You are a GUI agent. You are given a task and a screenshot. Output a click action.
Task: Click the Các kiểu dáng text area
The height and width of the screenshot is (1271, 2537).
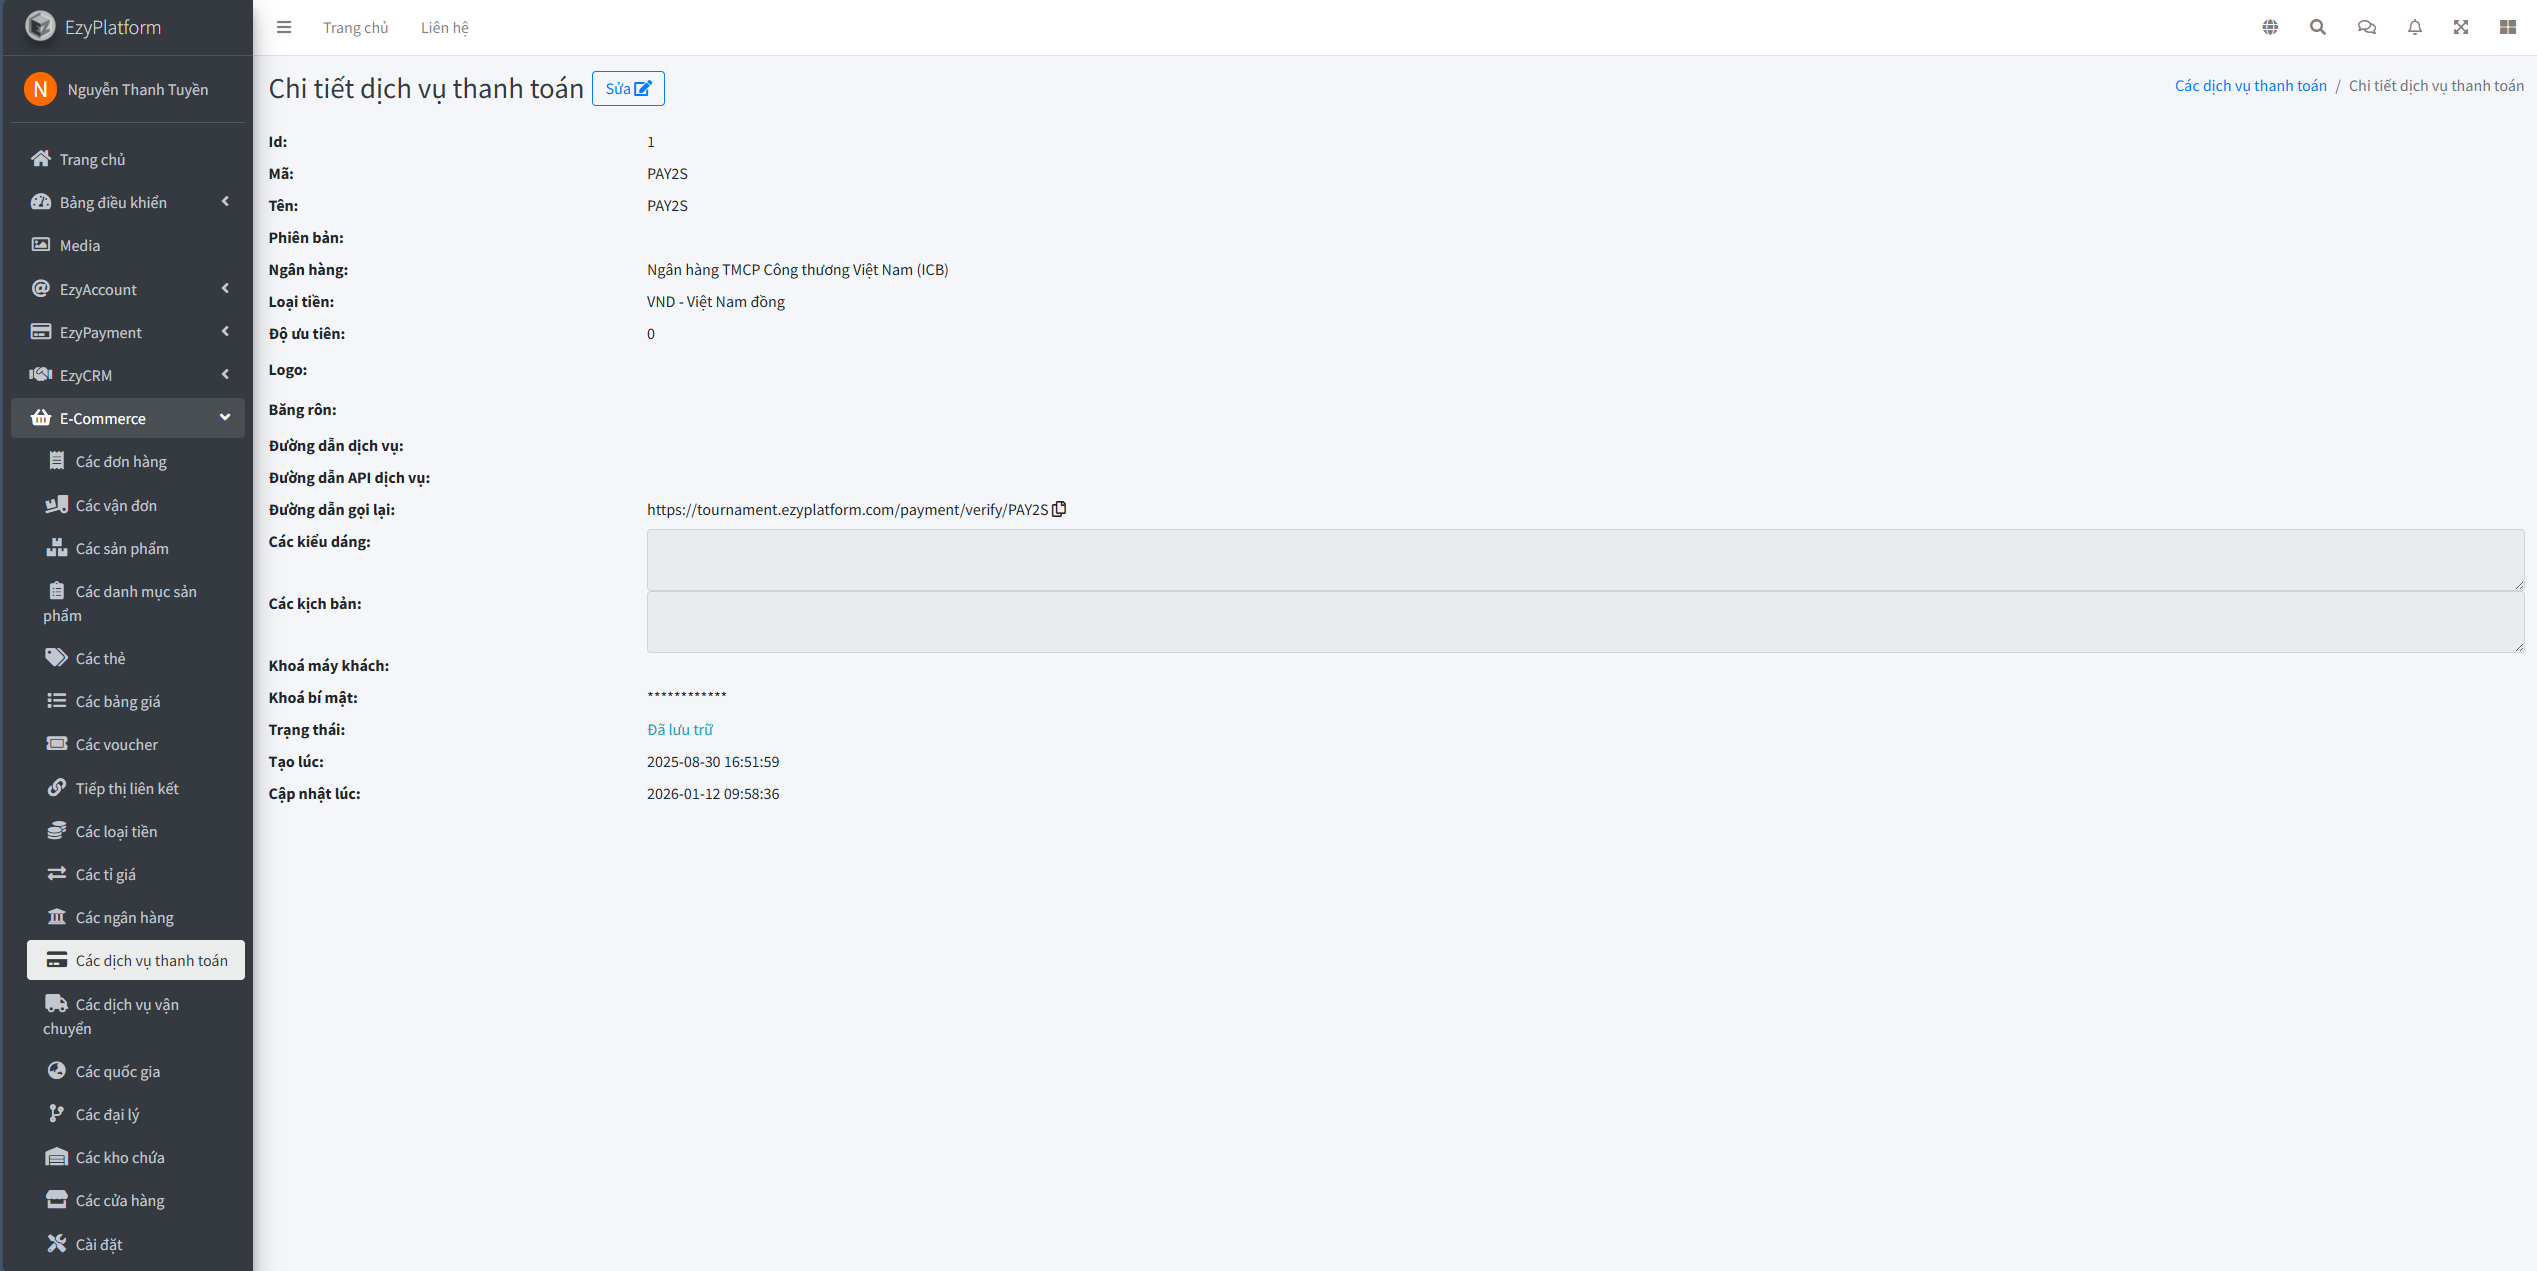pos(1584,560)
